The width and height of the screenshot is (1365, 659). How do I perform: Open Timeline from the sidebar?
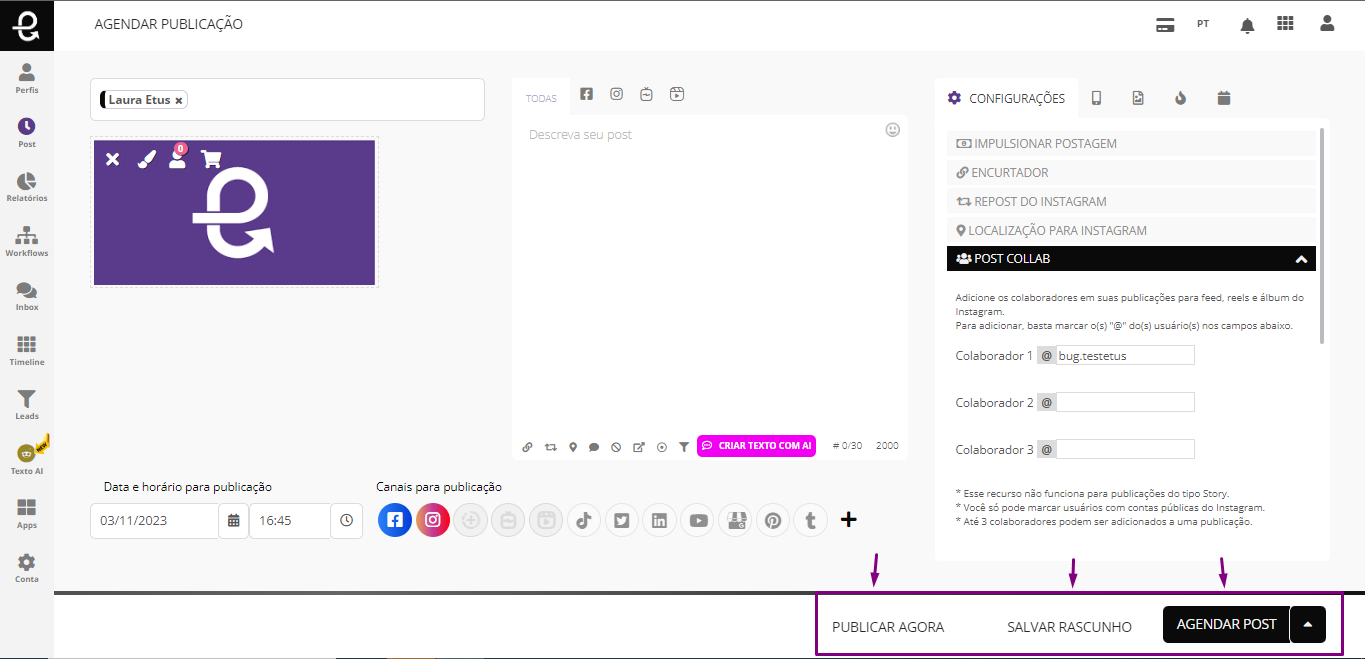coord(27,351)
